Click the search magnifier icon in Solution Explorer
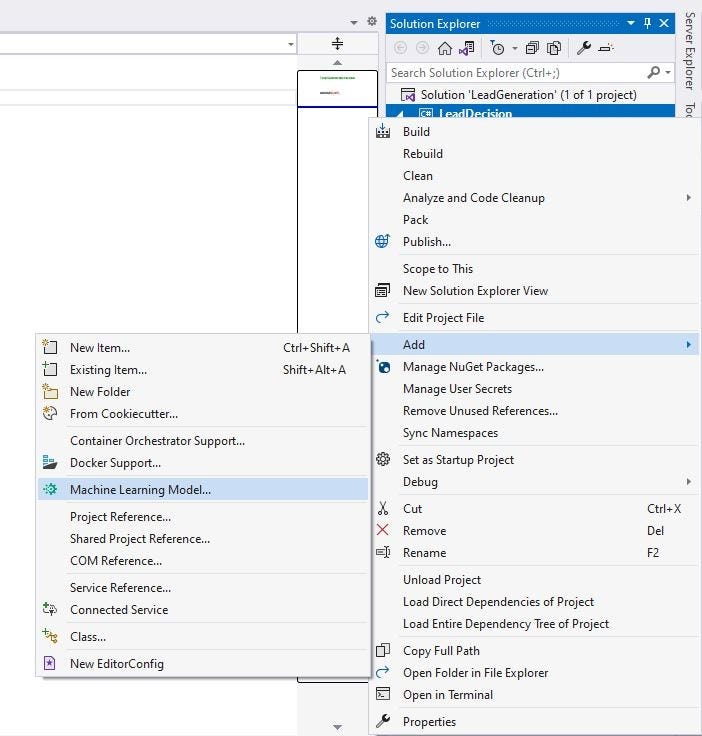This screenshot has height=736, width=702. point(653,72)
